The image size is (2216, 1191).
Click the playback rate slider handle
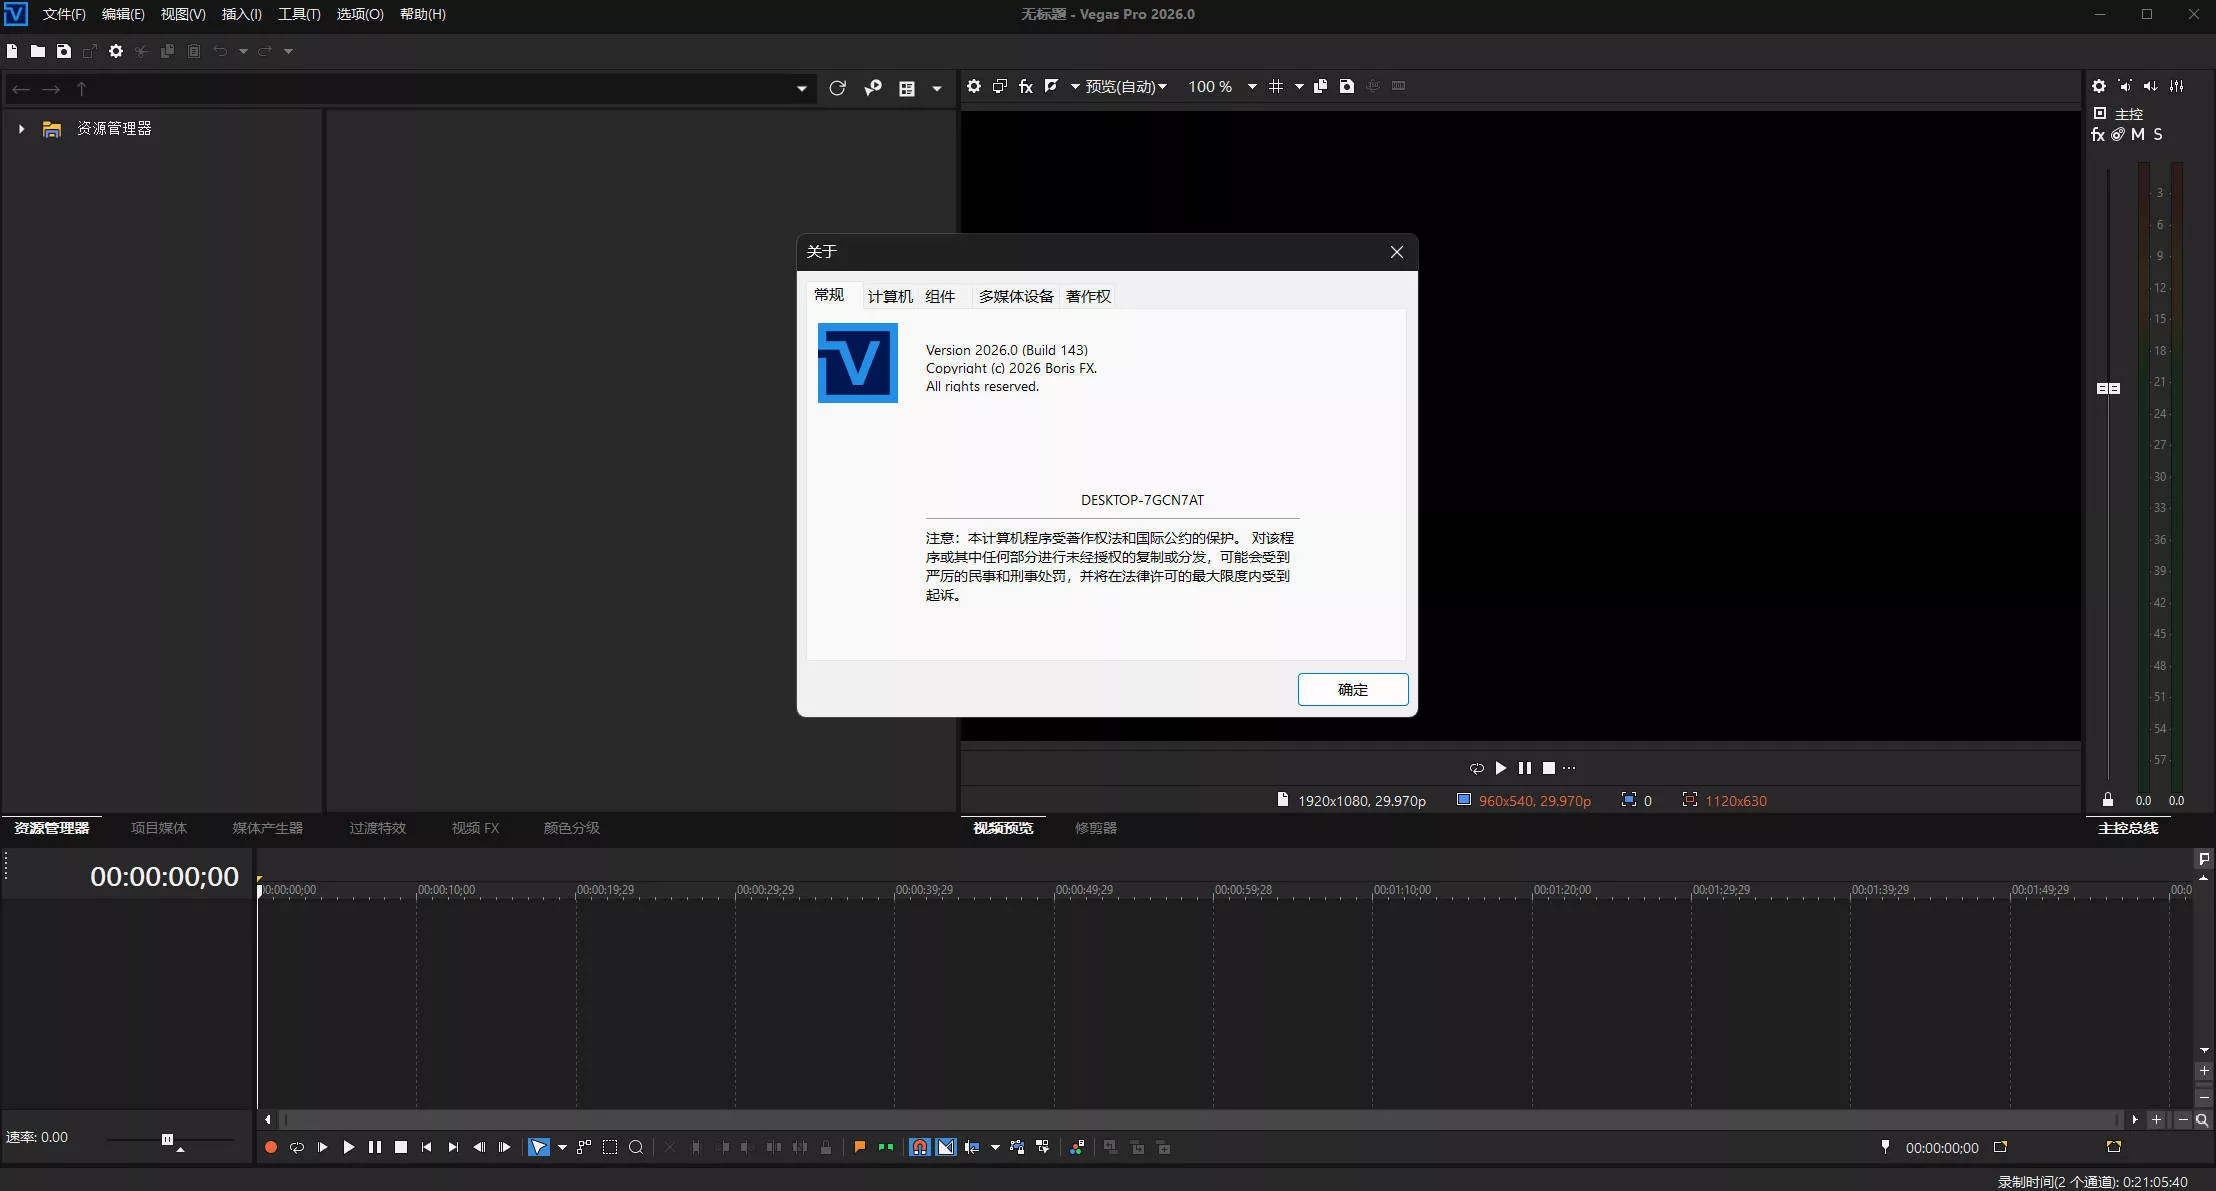(x=167, y=1139)
